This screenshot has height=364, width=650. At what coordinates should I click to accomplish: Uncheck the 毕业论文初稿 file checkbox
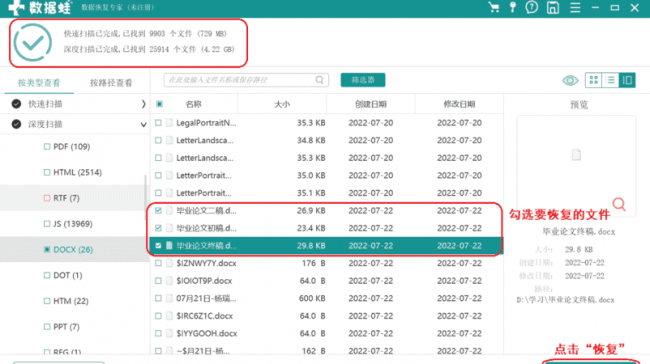pos(158,228)
